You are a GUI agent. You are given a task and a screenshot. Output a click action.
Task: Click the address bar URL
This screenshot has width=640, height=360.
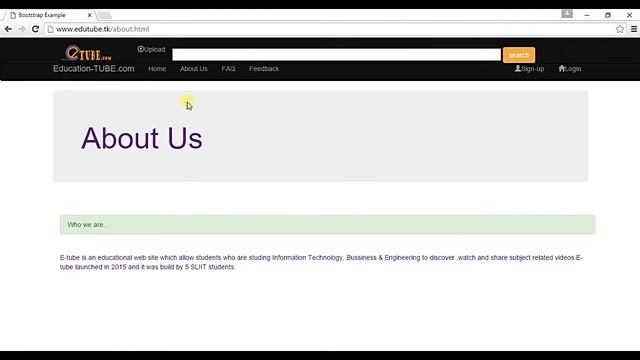(x=102, y=29)
